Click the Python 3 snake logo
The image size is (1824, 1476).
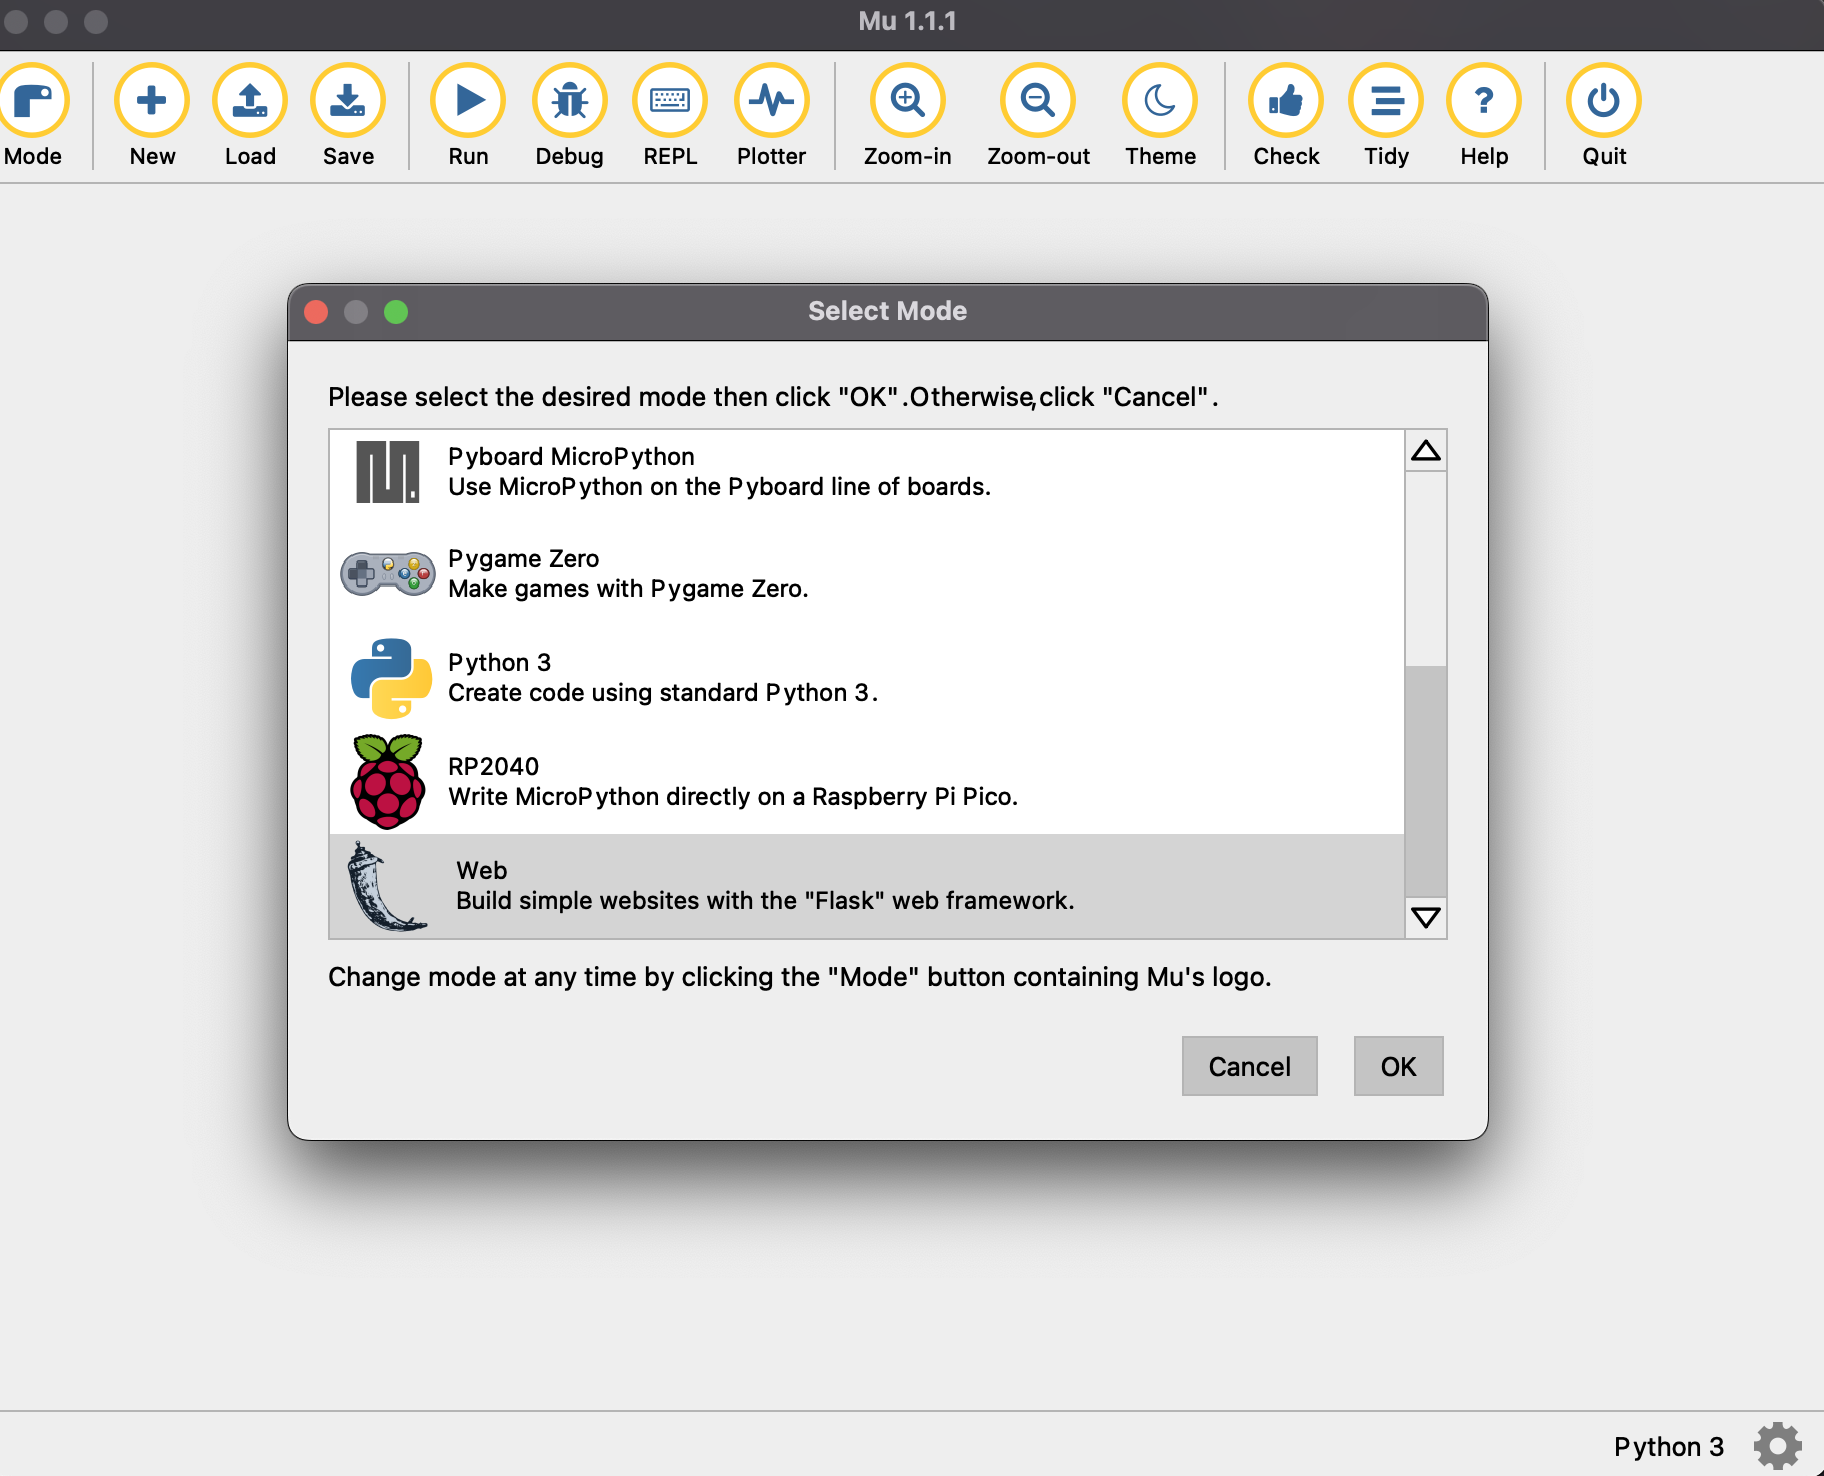(x=391, y=678)
